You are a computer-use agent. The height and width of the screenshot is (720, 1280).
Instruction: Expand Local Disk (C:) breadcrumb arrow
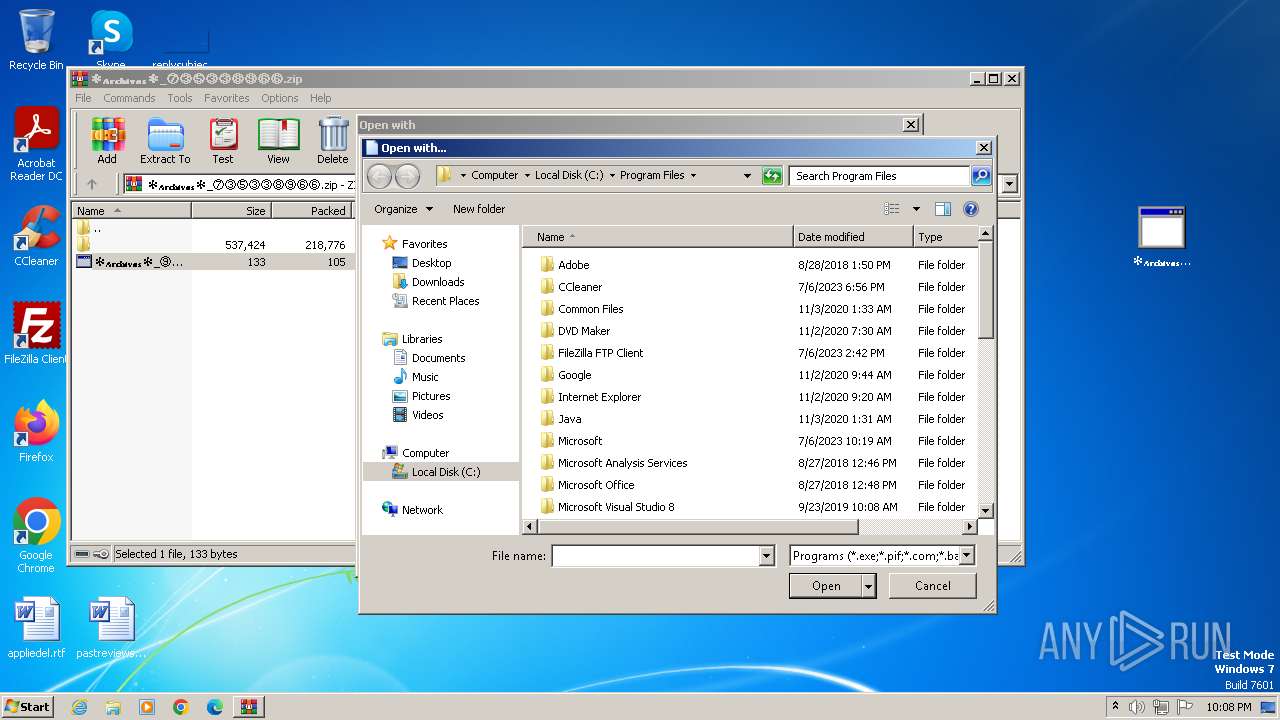tap(612, 175)
